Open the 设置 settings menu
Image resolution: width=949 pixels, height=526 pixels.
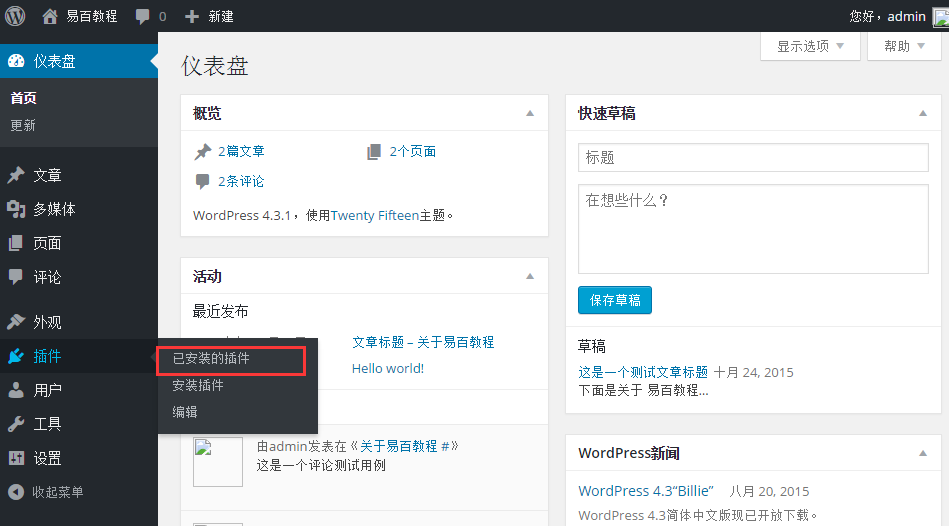(x=47, y=458)
